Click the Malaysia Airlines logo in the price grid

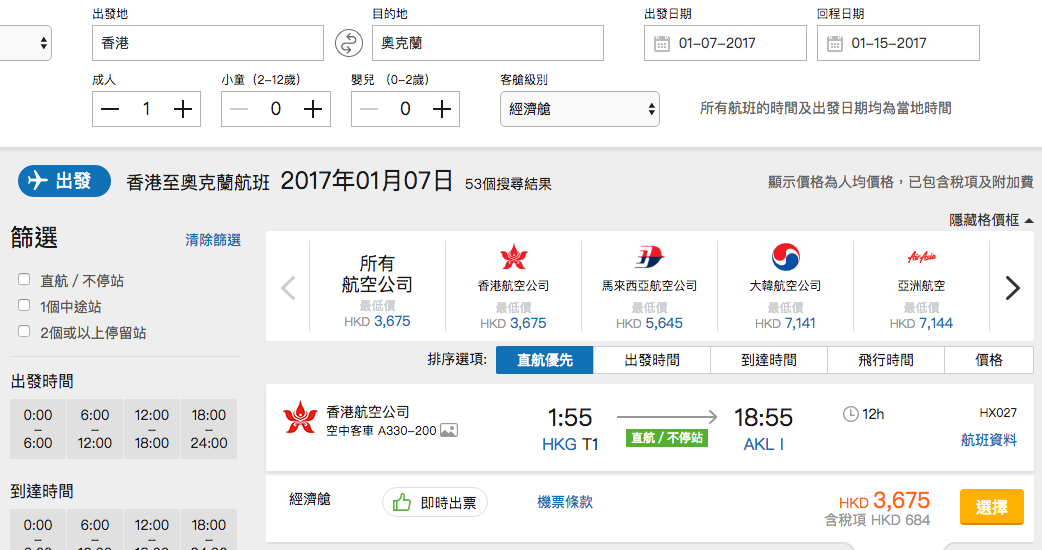pyautogui.click(x=649, y=257)
